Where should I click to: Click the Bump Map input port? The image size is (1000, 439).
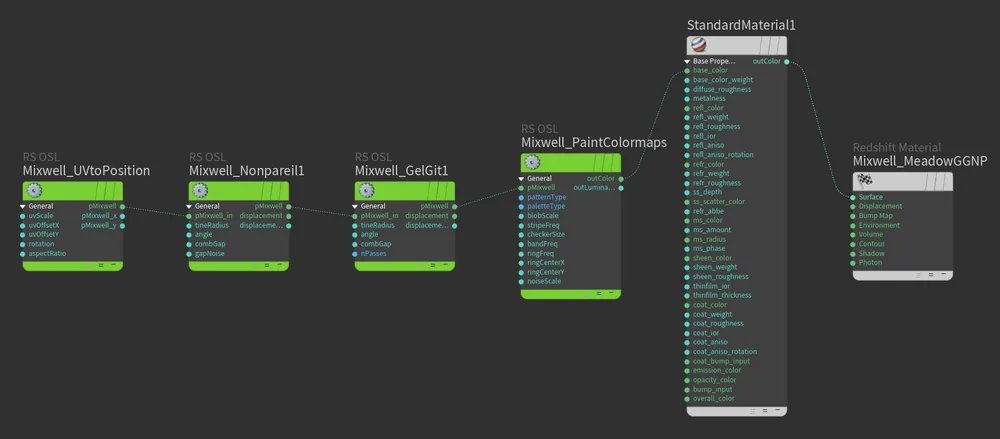853,216
